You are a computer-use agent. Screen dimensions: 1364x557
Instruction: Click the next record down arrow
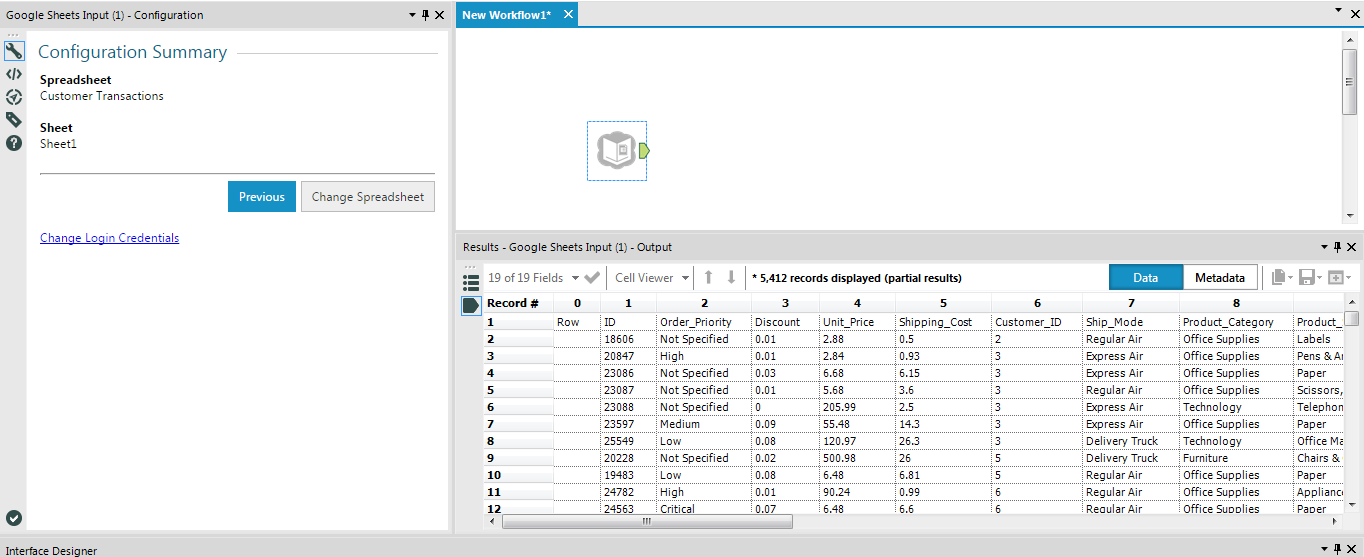(731, 278)
